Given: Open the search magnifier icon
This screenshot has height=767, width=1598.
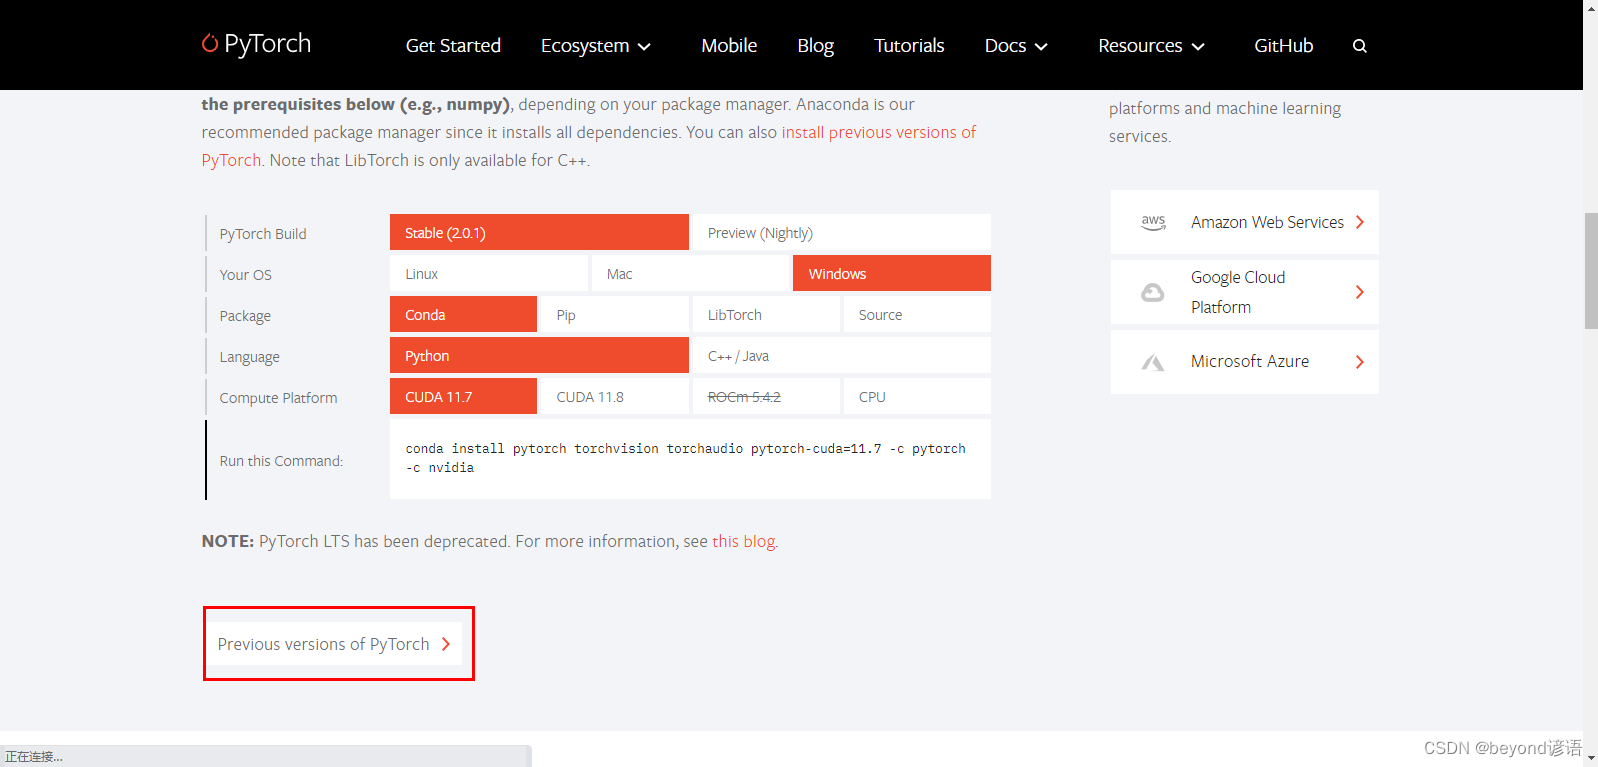Looking at the screenshot, I should point(1360,46).
